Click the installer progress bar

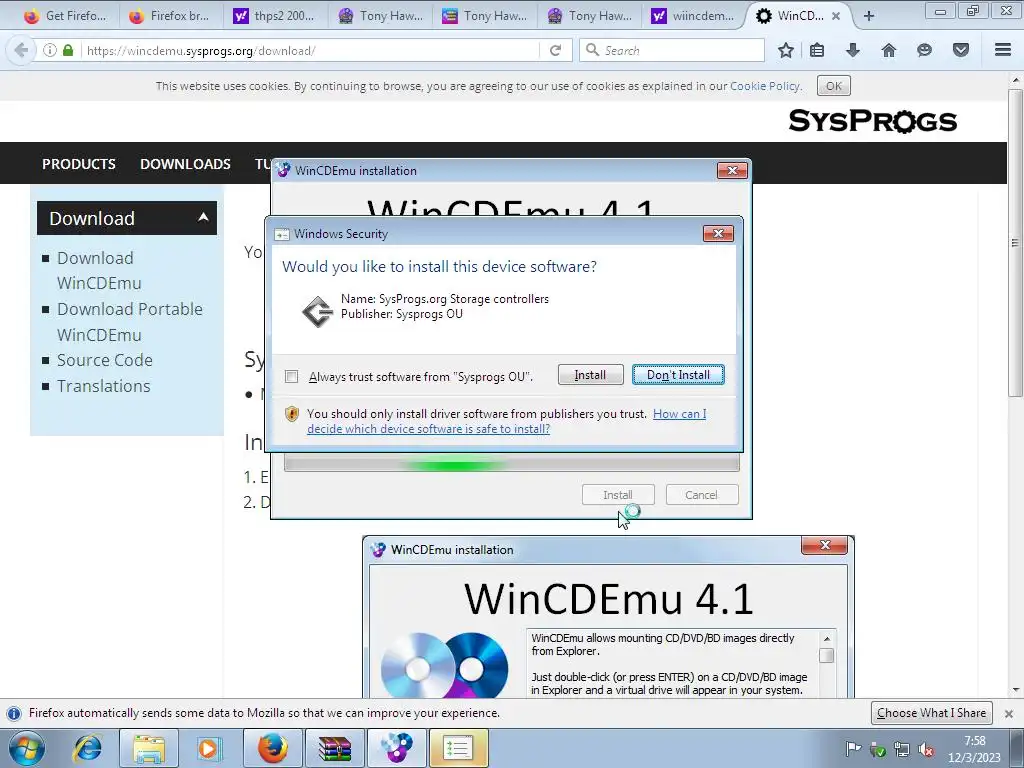(512, 464)
